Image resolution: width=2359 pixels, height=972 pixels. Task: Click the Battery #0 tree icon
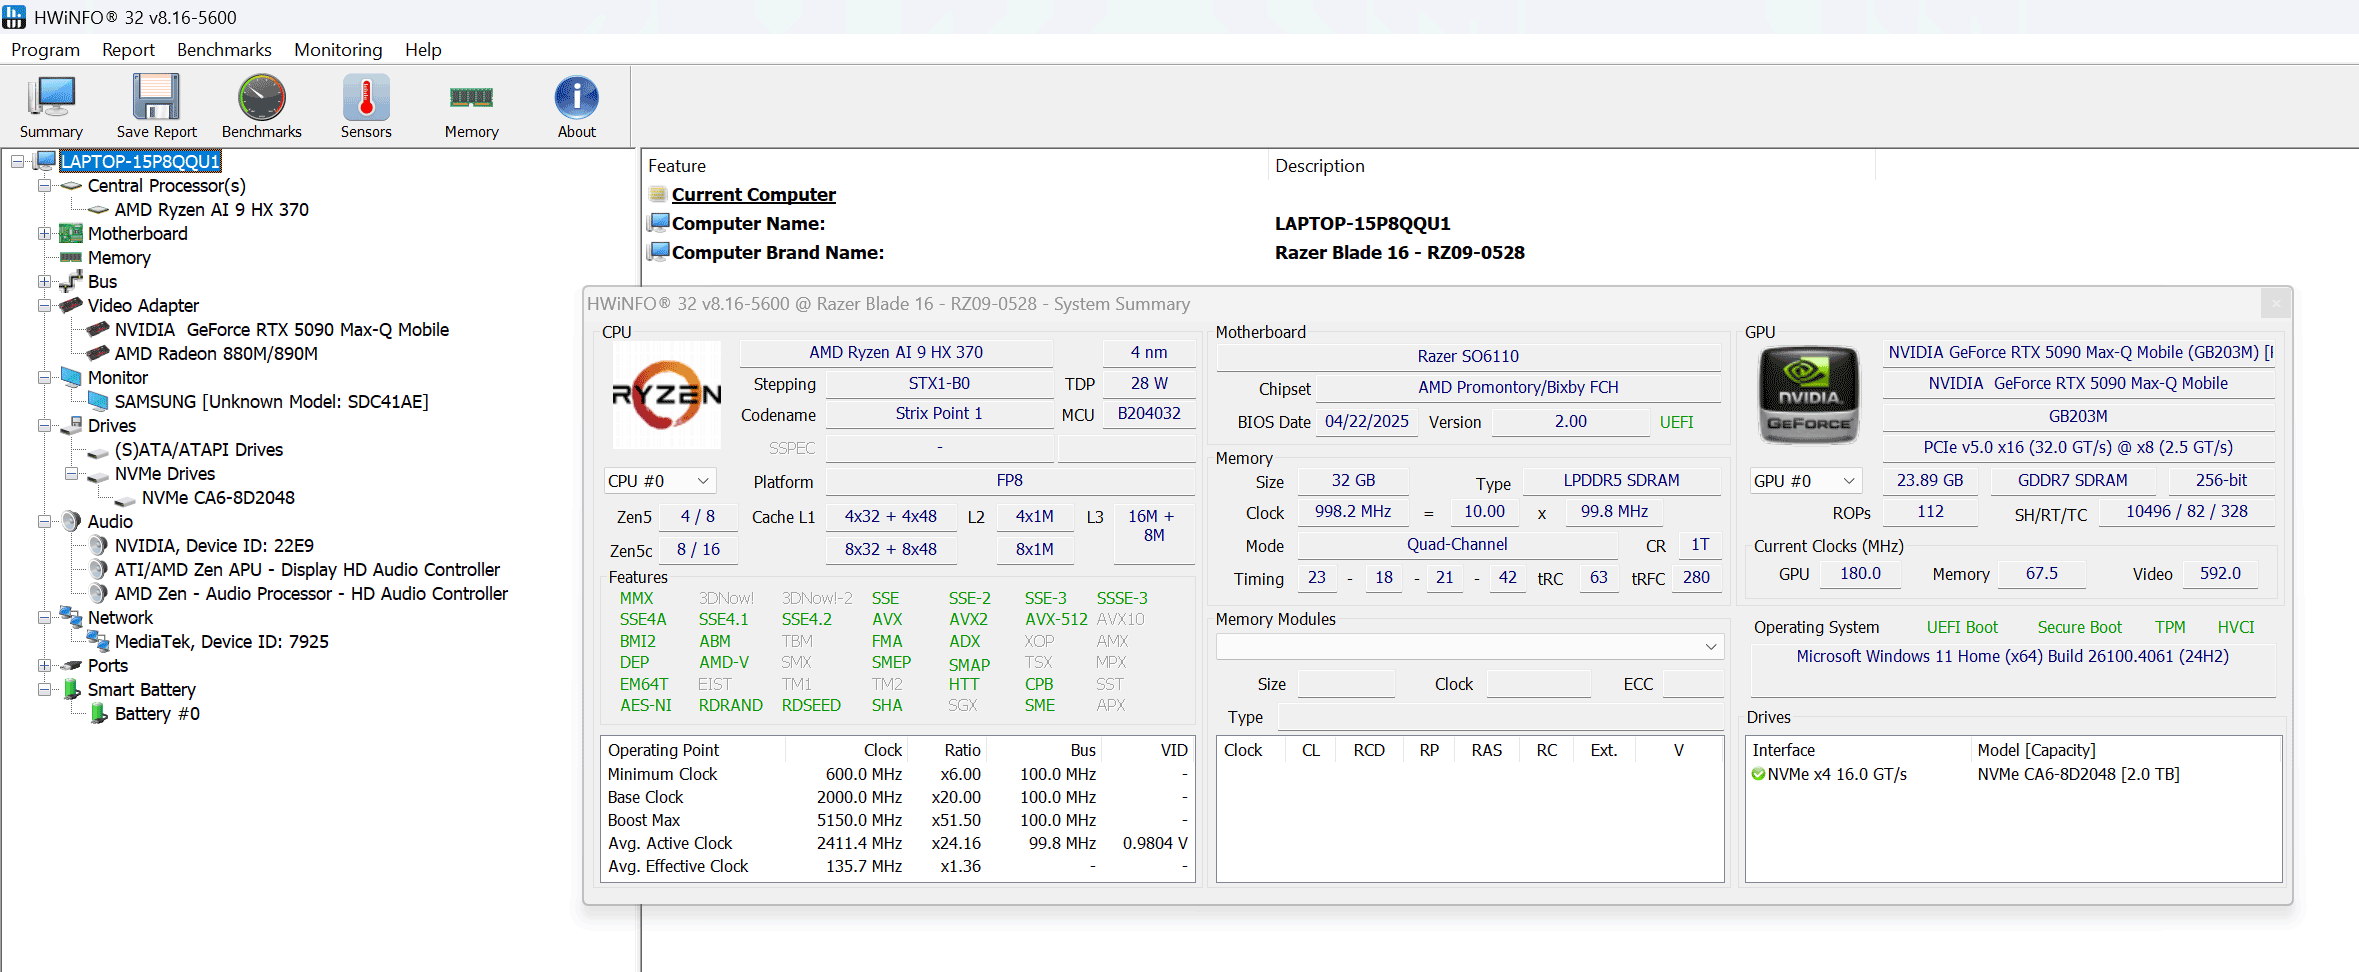point(98,713)
